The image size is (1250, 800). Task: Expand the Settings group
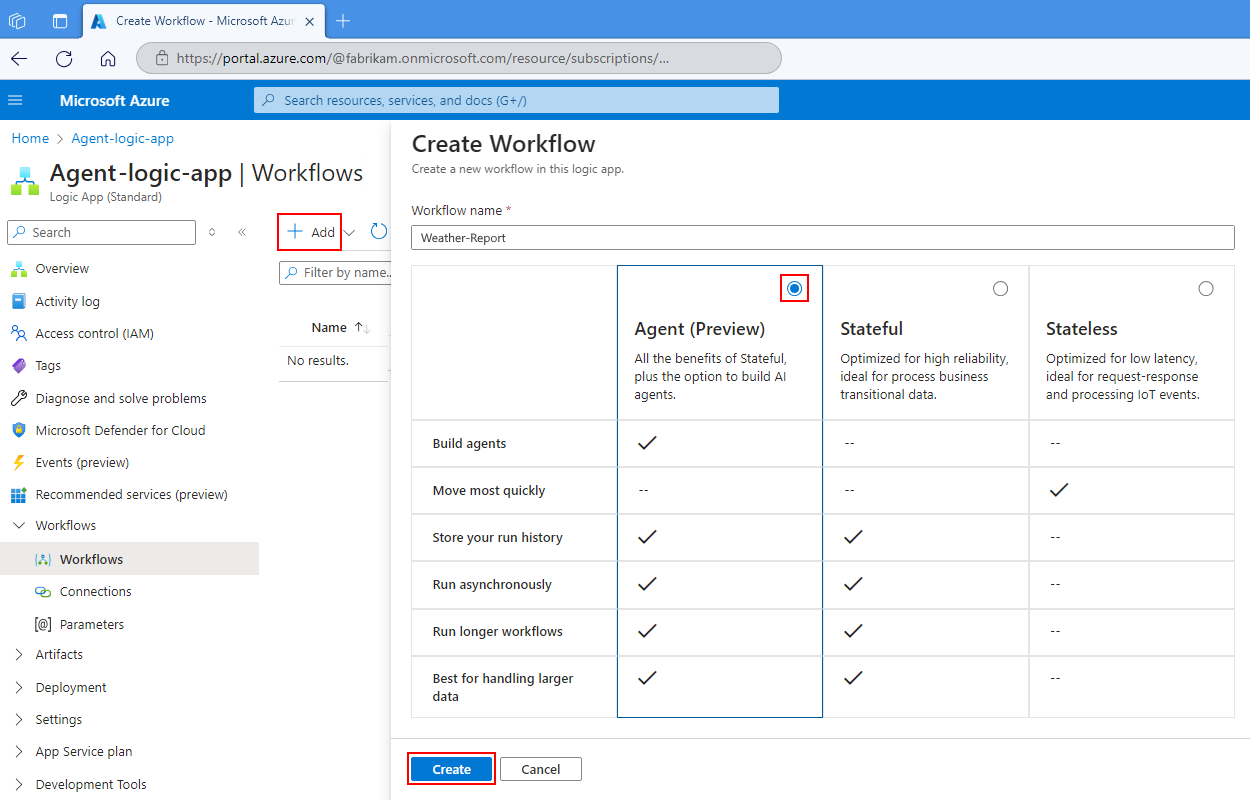[x=19, y=719]
